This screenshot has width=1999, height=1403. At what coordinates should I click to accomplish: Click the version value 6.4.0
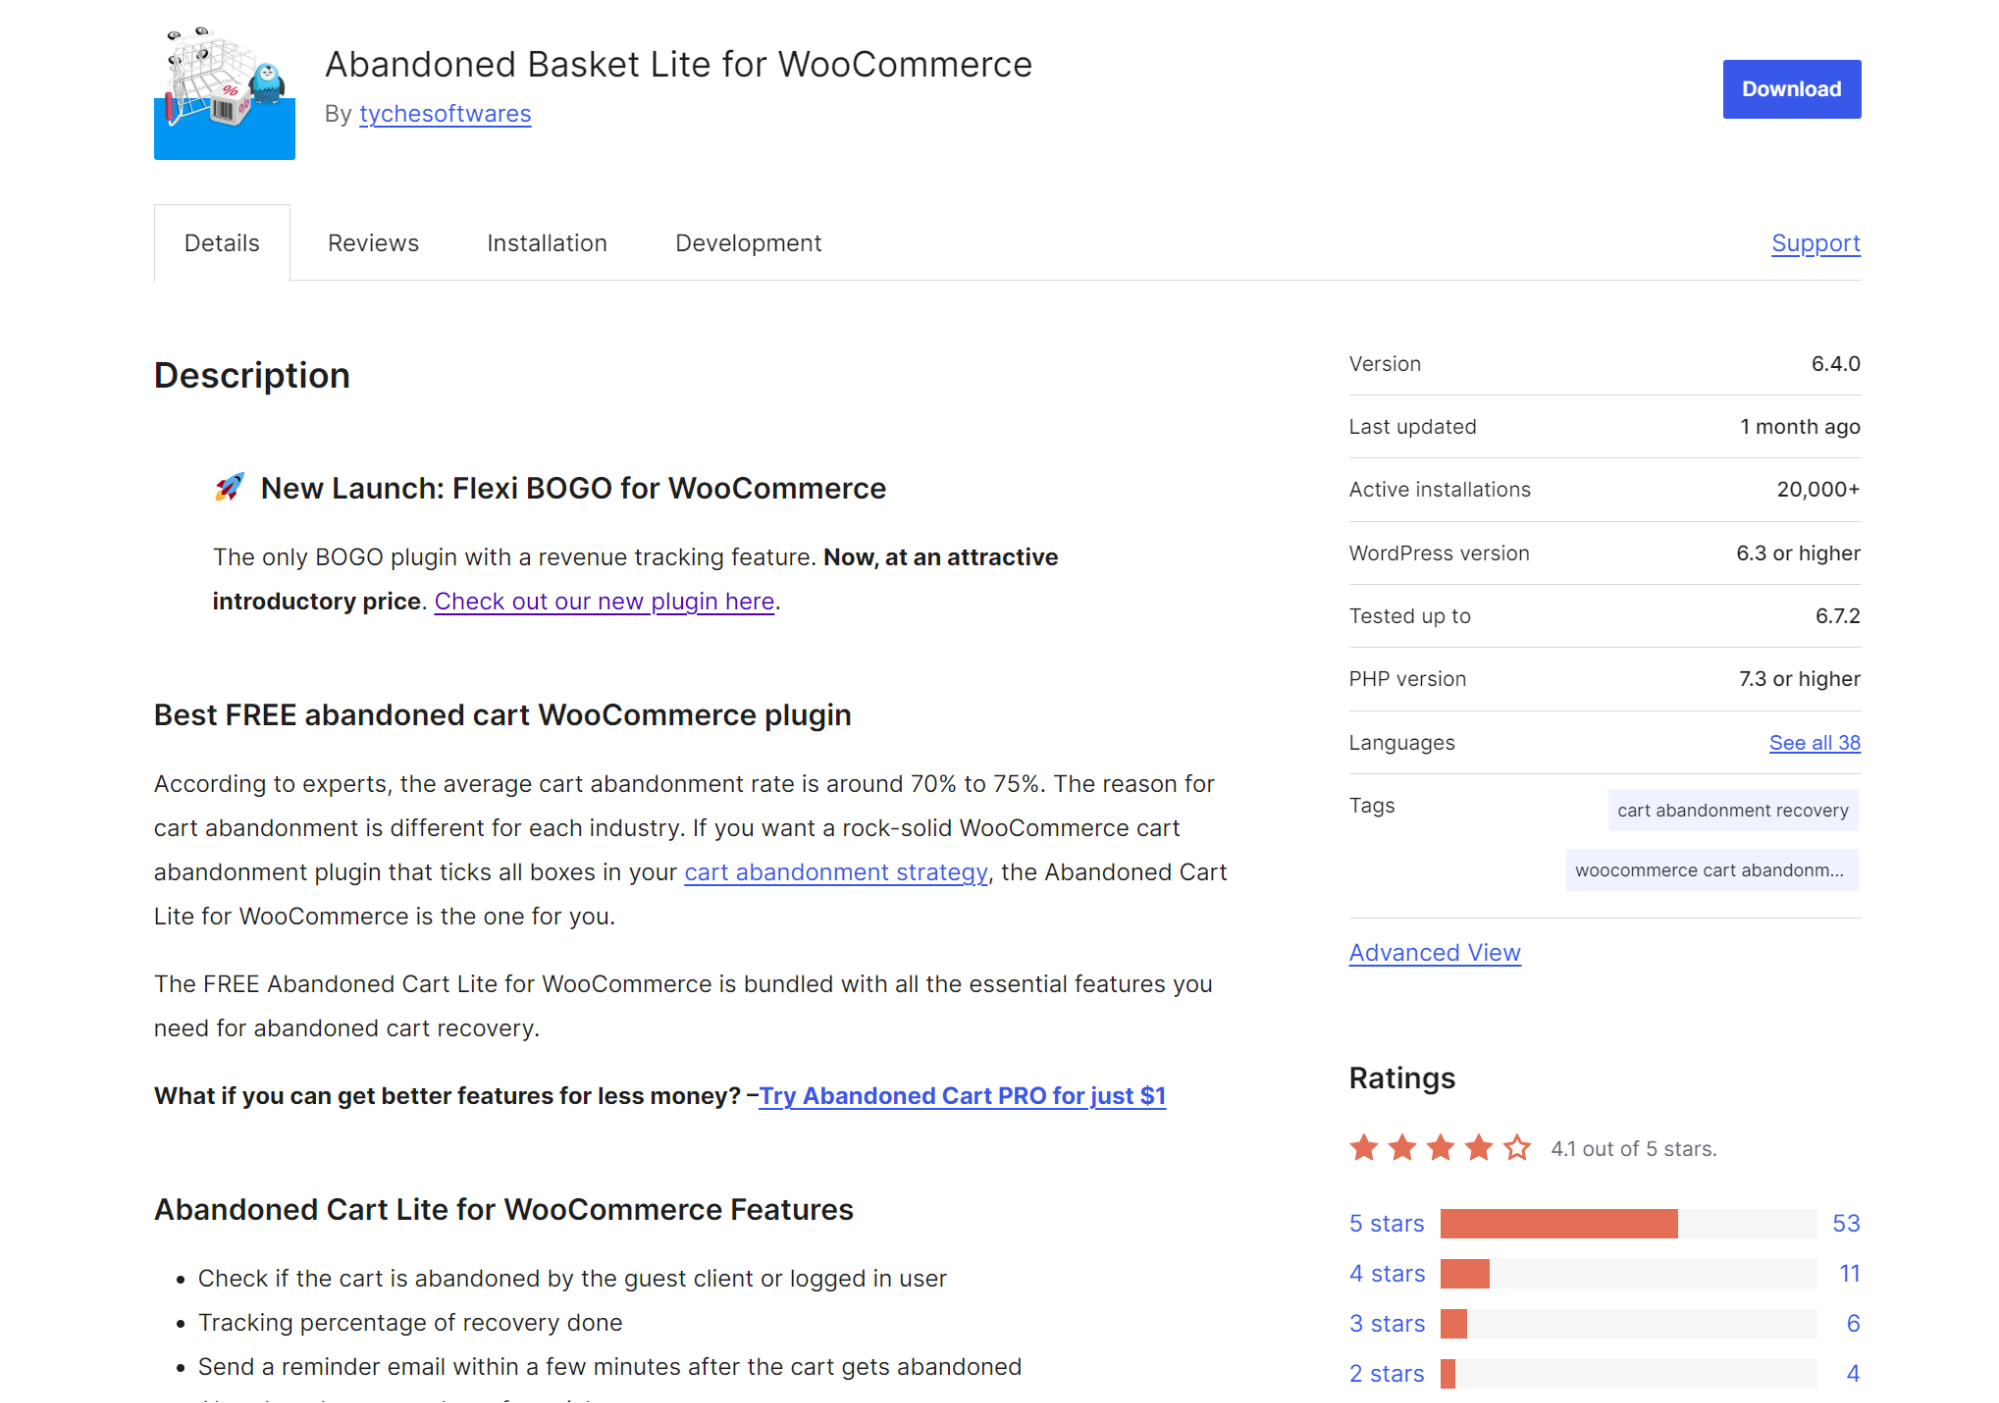tap(1835, 363)
